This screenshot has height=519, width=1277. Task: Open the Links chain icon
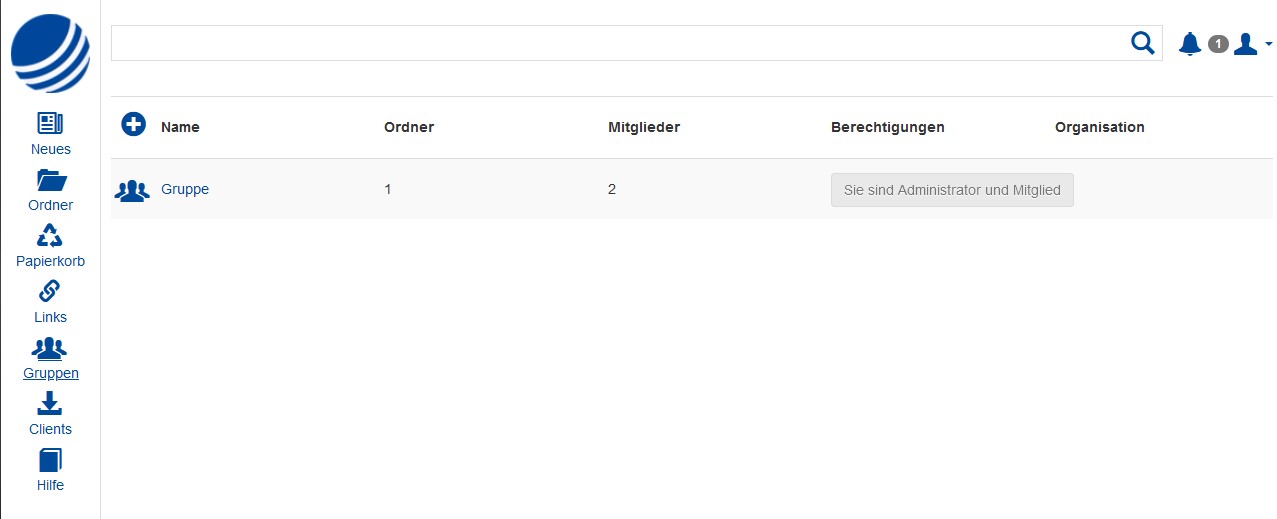coord(50,291)
